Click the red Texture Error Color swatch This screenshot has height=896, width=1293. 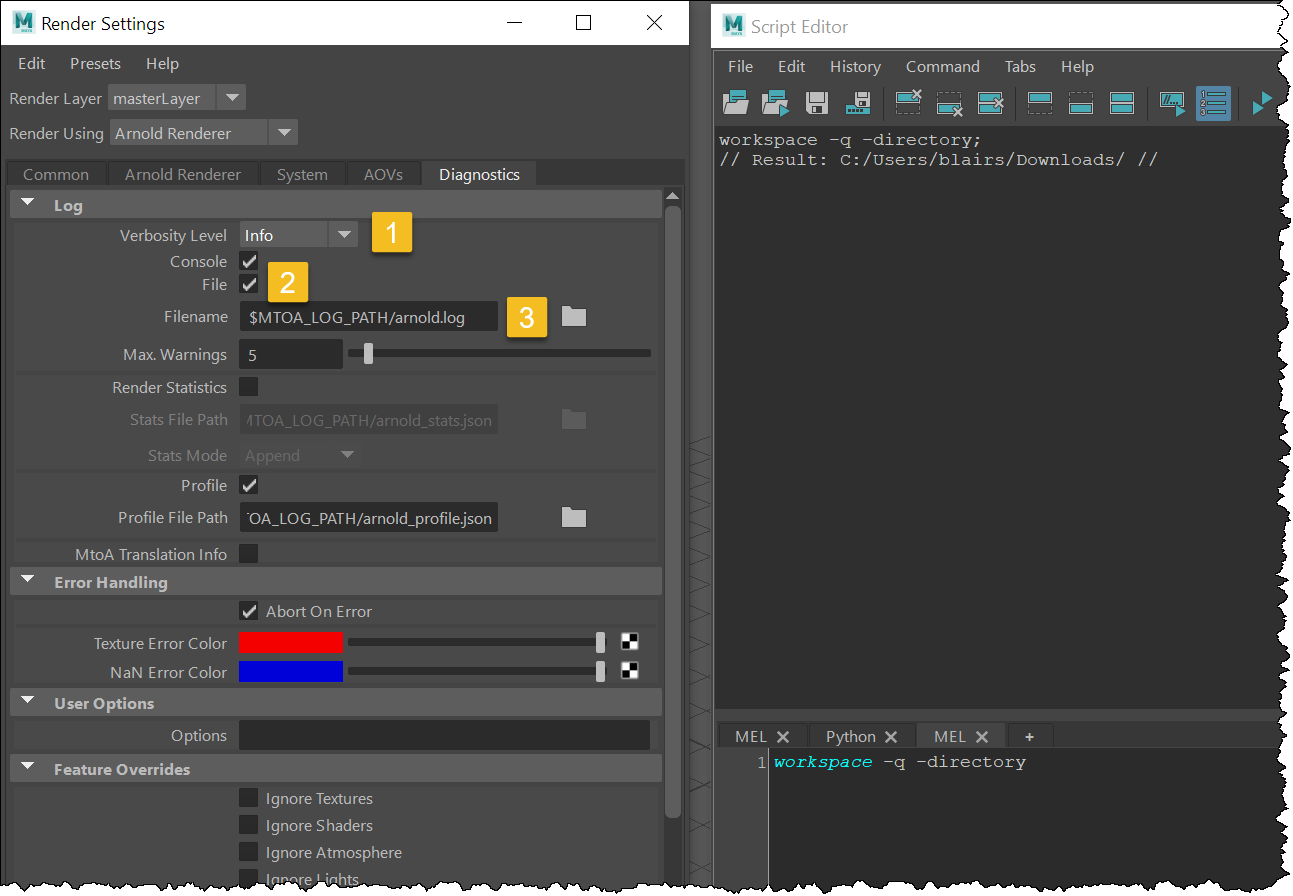290,642
